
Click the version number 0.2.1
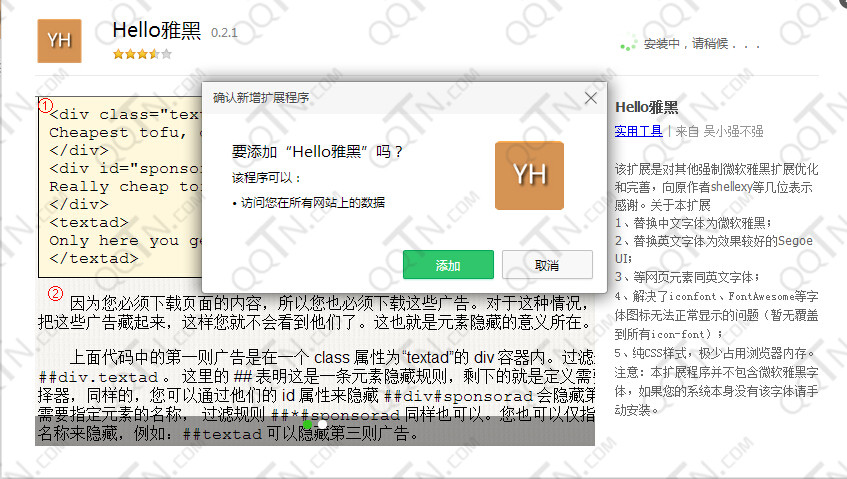coord(224,33)
